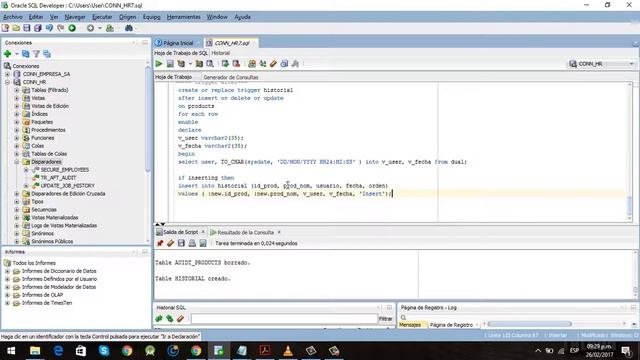The height and width of the screenshot is (360, 640).
Task: Select Informes de OLAP report folder
Action: (42, 295)
